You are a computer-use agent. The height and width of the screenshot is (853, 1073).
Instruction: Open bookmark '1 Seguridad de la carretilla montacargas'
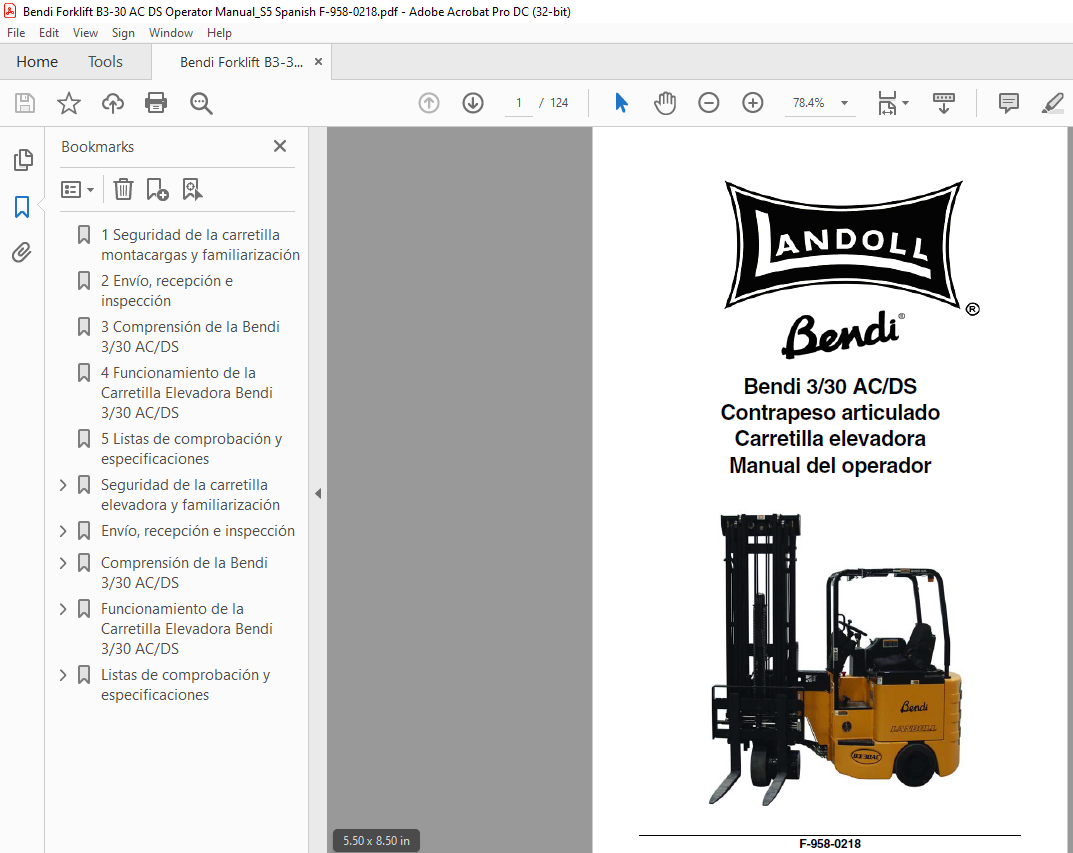pyautogui.click(x=201, y=245)
